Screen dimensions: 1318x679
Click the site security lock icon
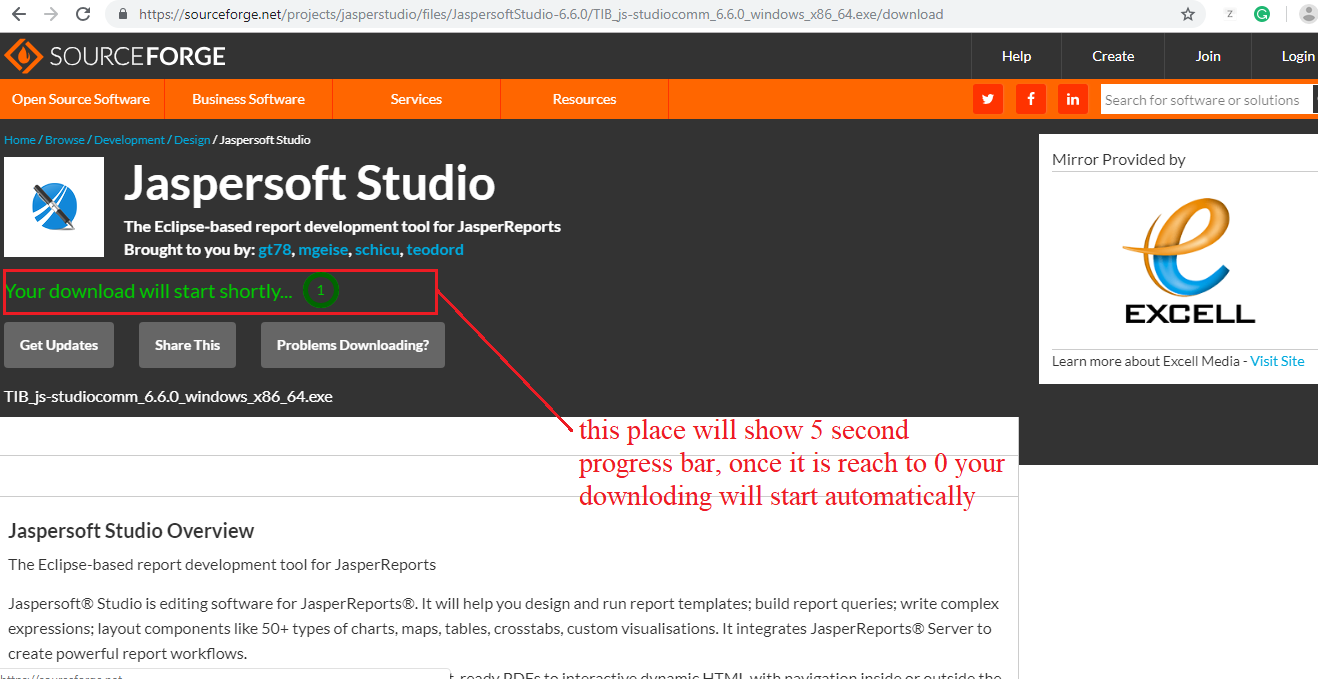[x=123, y=15]
